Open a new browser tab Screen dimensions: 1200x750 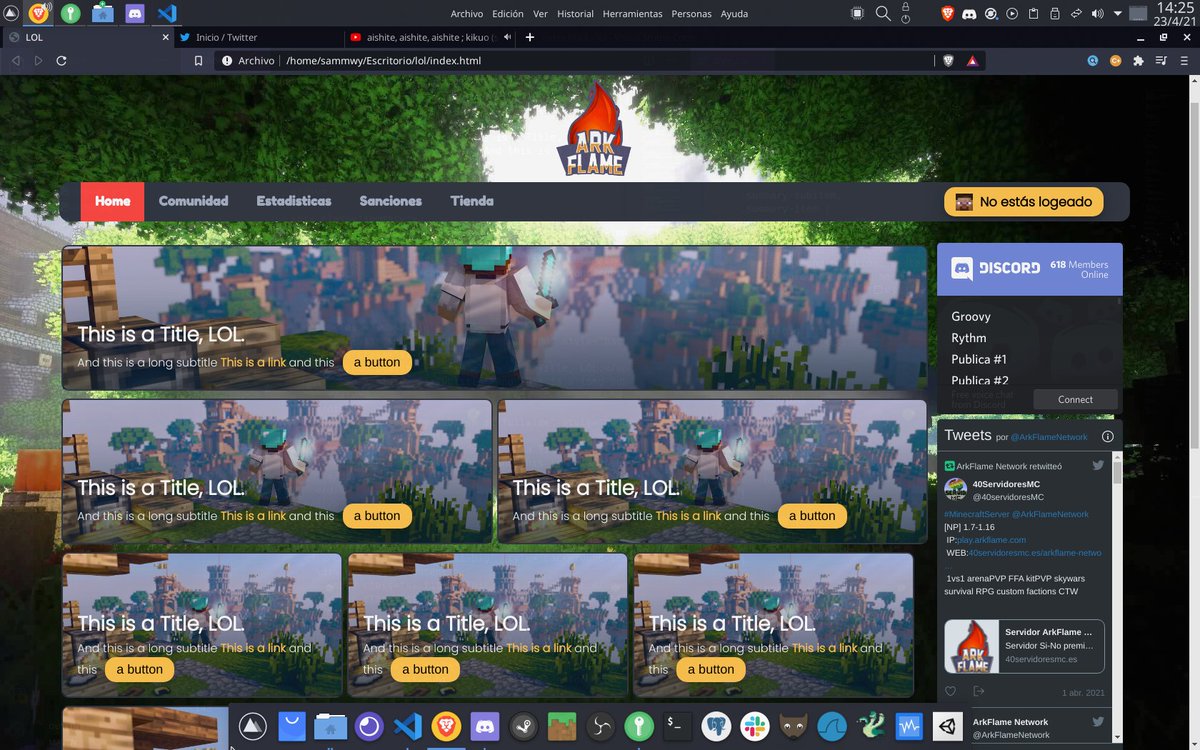530,37
